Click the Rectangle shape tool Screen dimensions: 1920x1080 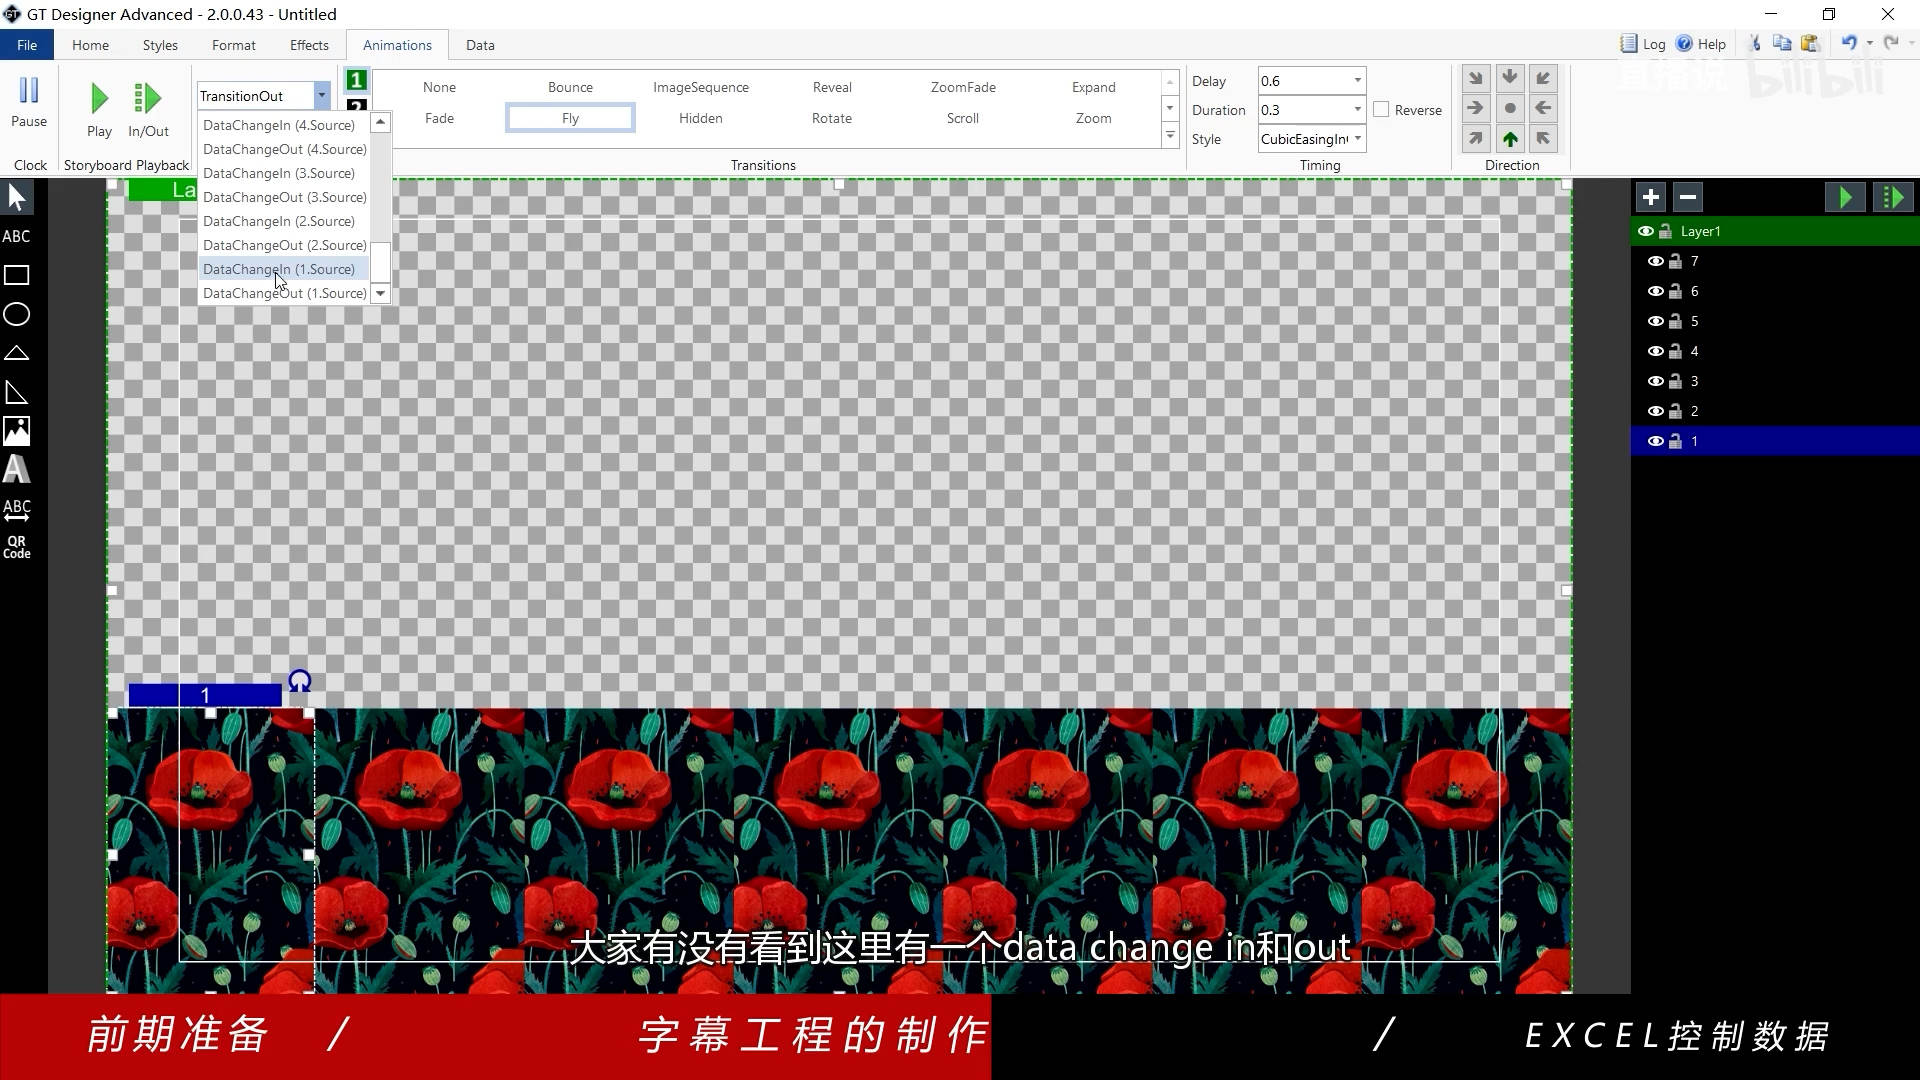click(x=17, y=275)
